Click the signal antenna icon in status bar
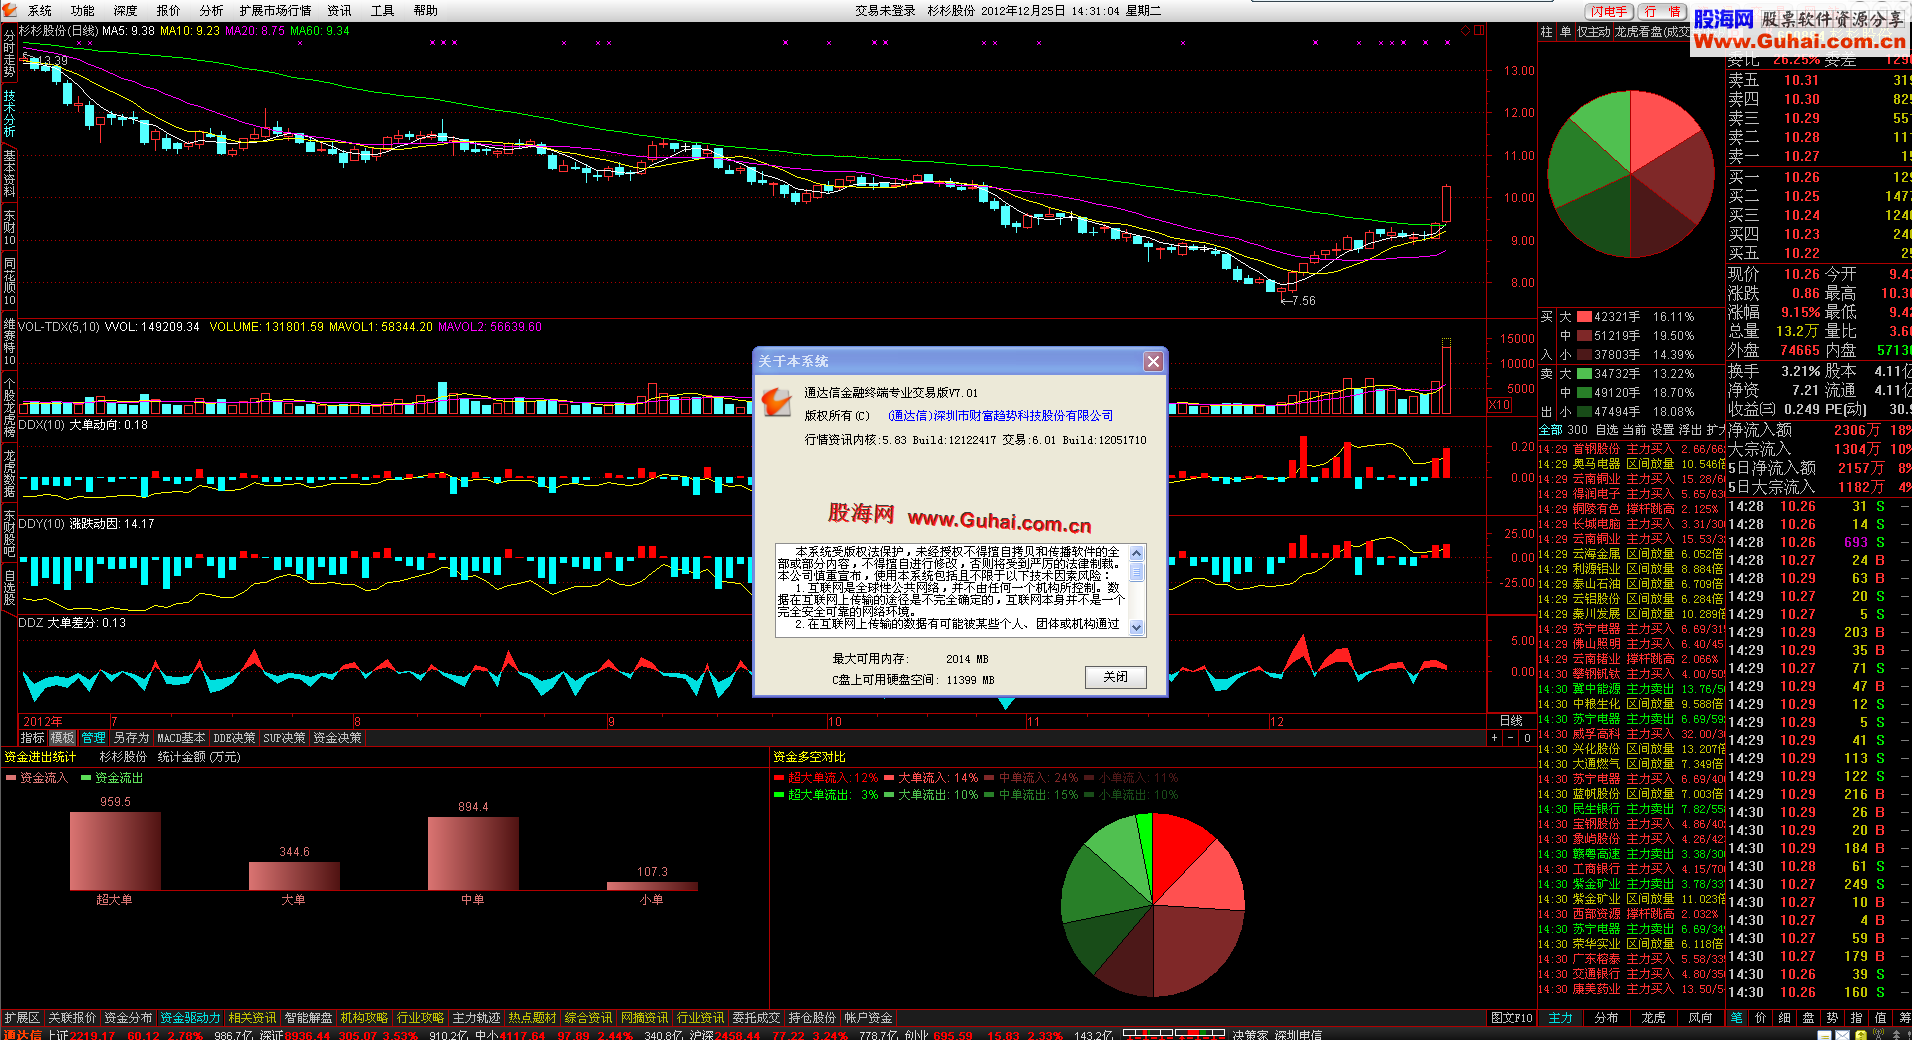Screen dimensions: 1912x1040 [1878, 1034]
